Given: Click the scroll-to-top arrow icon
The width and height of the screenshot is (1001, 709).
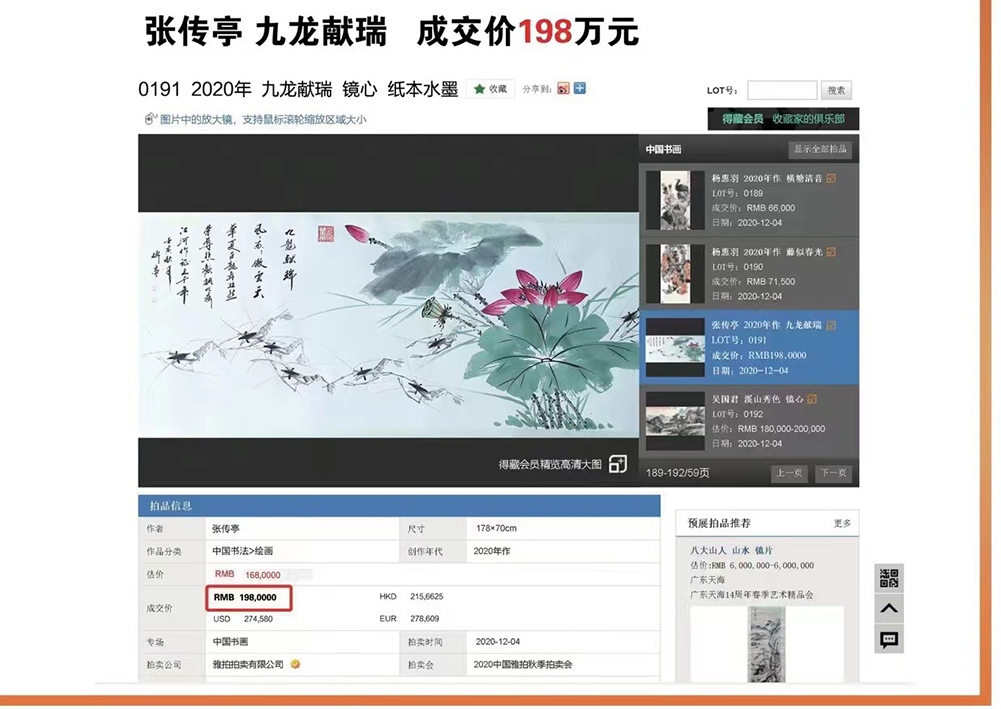Looking at the screenshot, I should pyautogui.click(x=889, y=609).
